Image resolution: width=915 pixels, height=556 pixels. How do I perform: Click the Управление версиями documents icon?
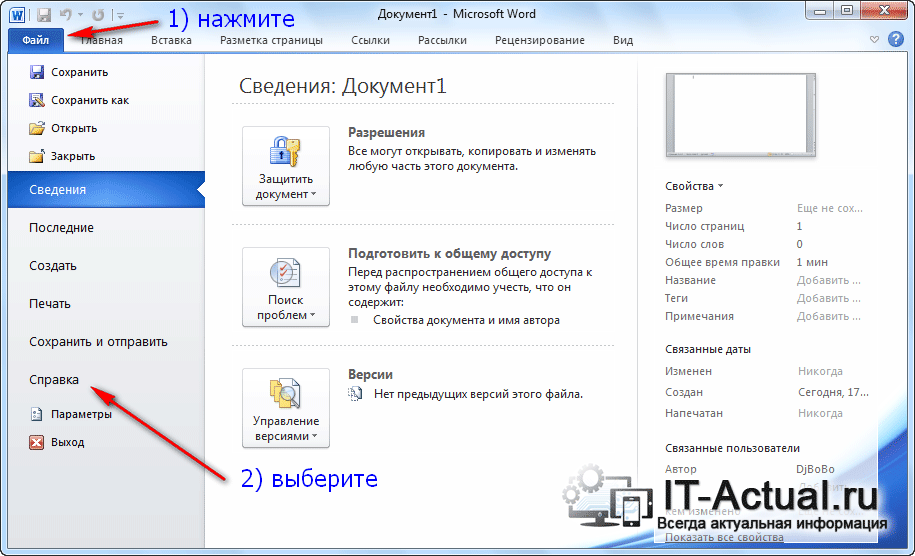[x=285, y=393]
